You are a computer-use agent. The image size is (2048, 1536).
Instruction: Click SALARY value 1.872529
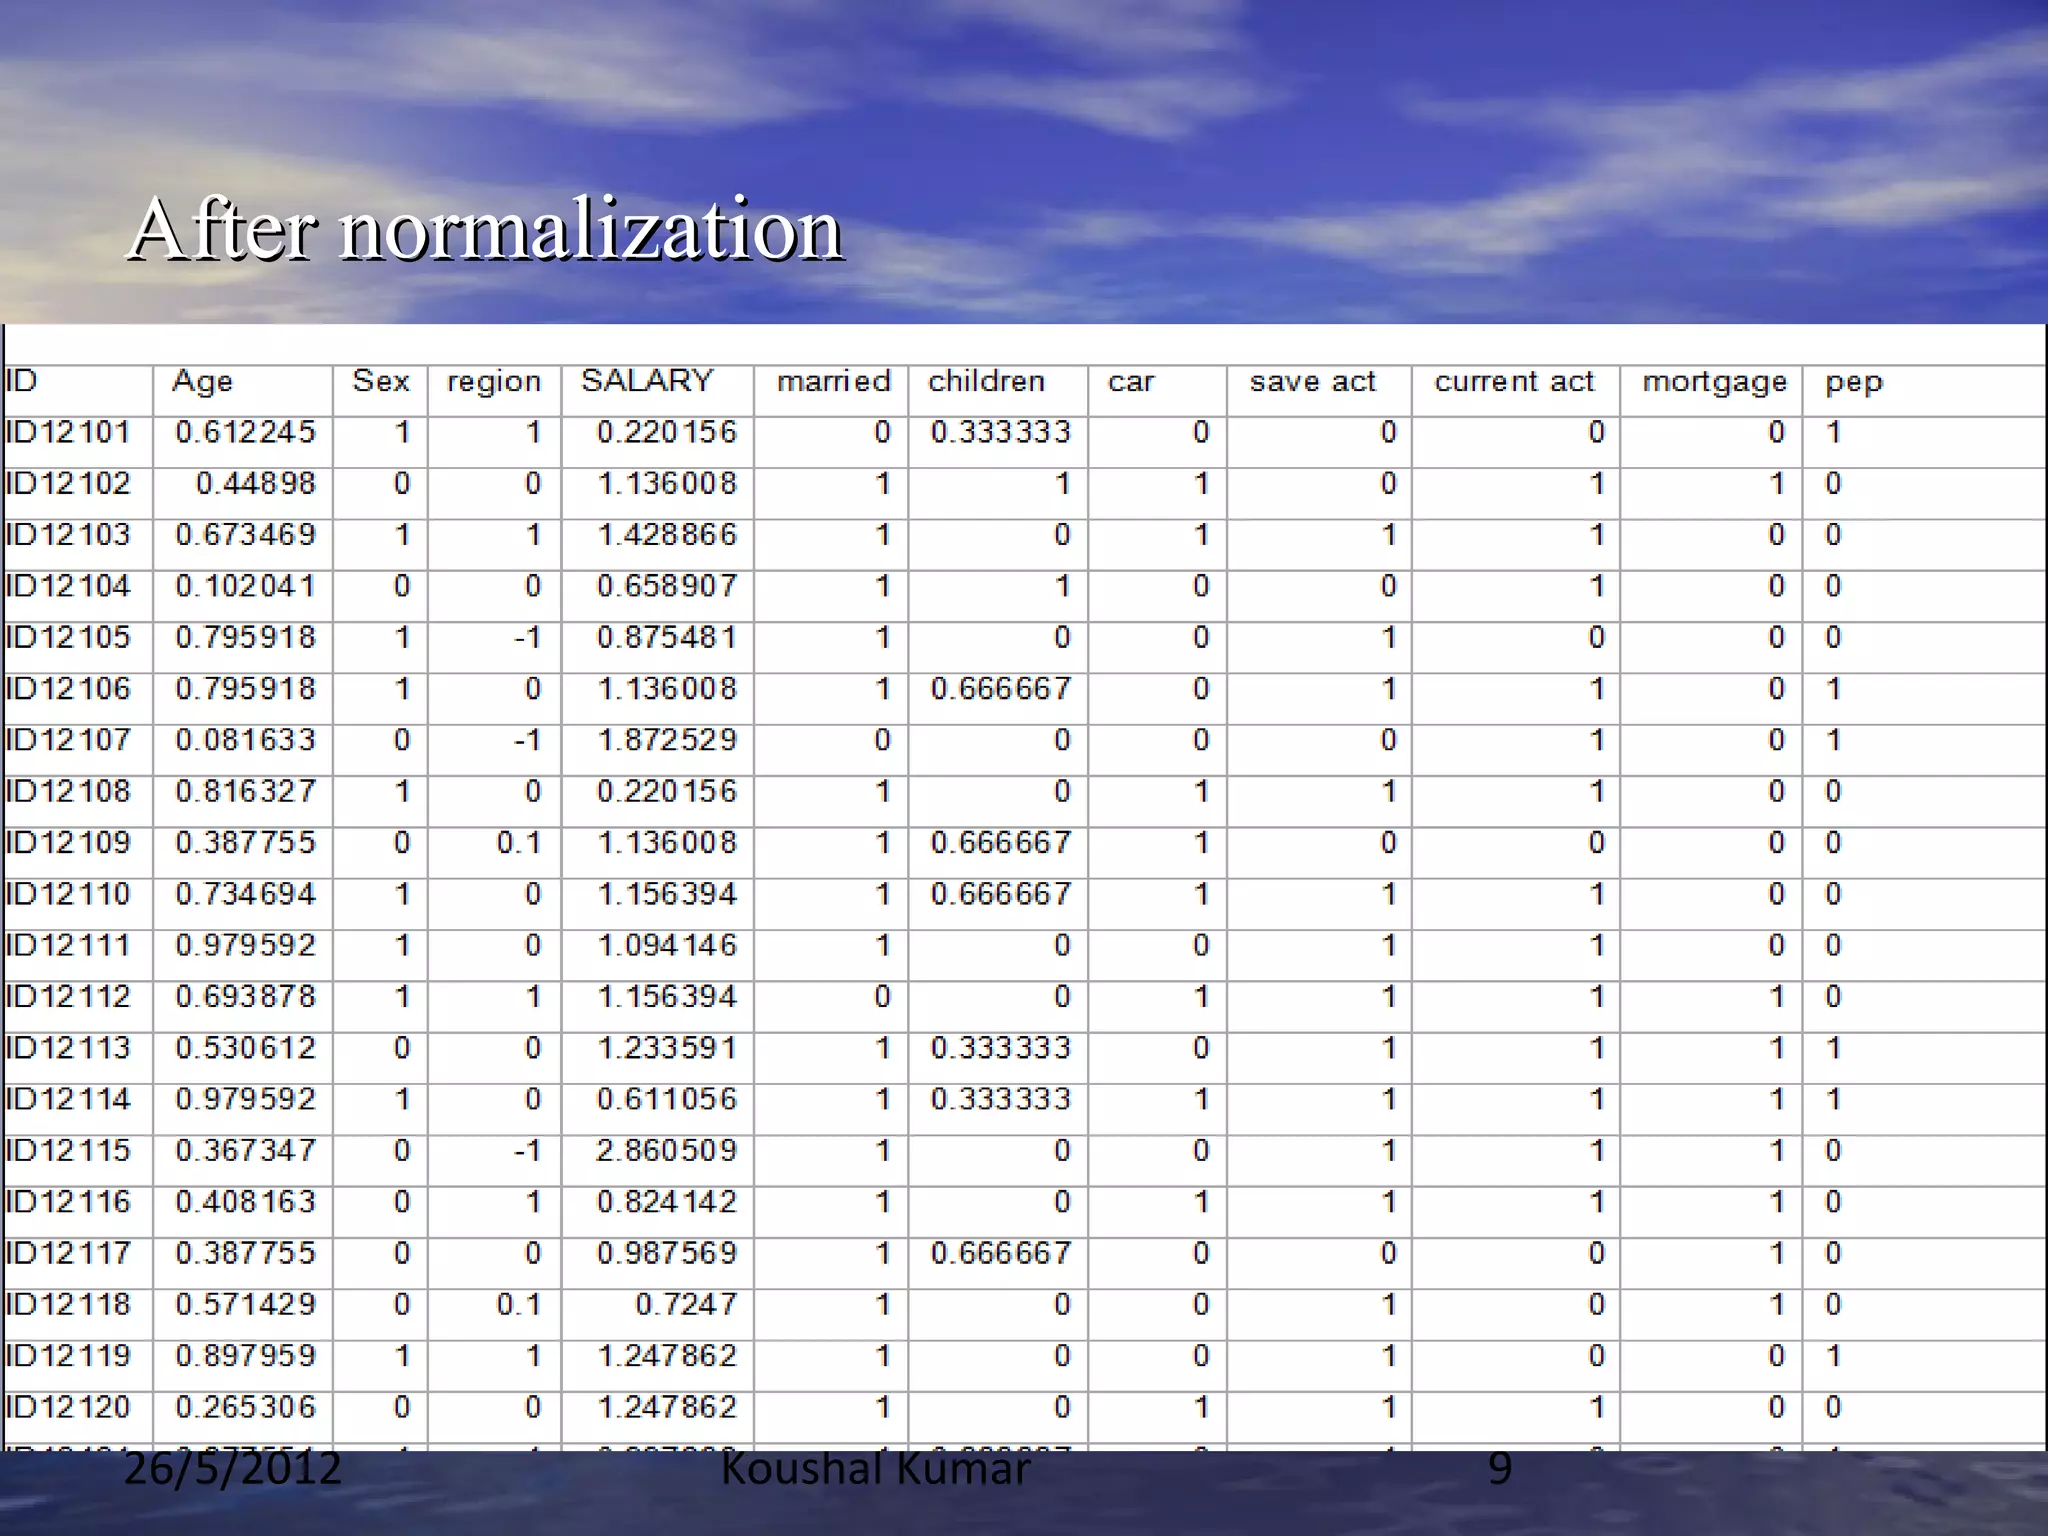[x=667, y=740]
